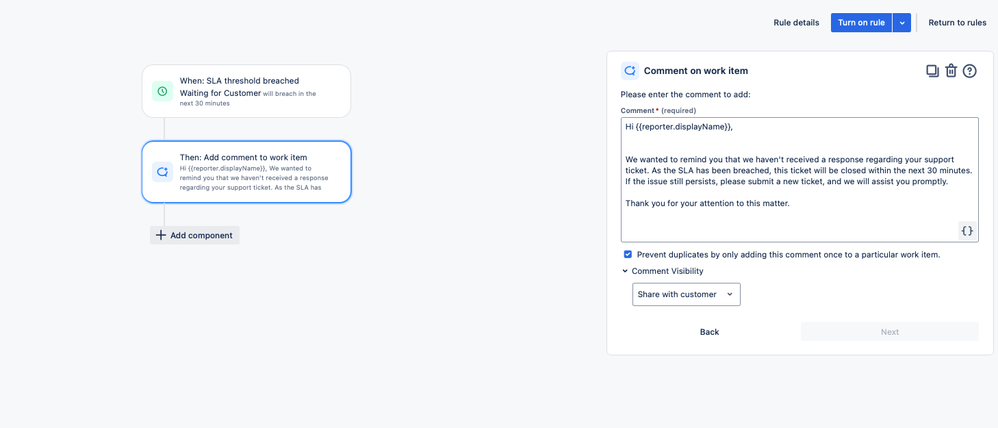Open Rule details
The height and width of the screenshot is (428, 998).
tap(796, 22)
